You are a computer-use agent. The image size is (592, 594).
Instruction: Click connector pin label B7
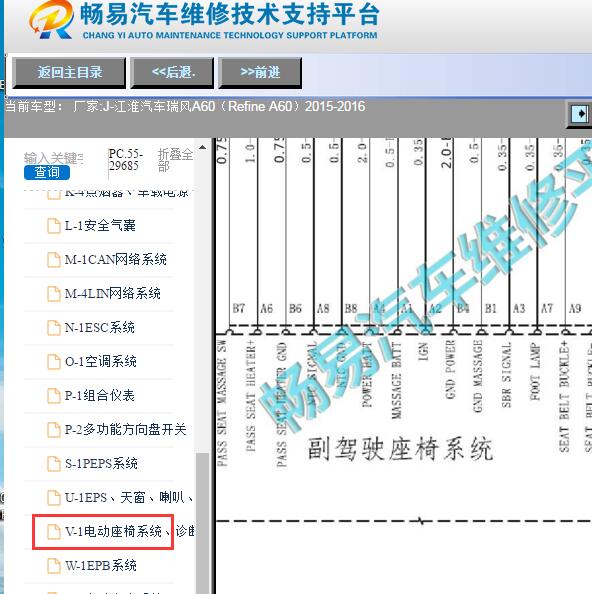238,309
